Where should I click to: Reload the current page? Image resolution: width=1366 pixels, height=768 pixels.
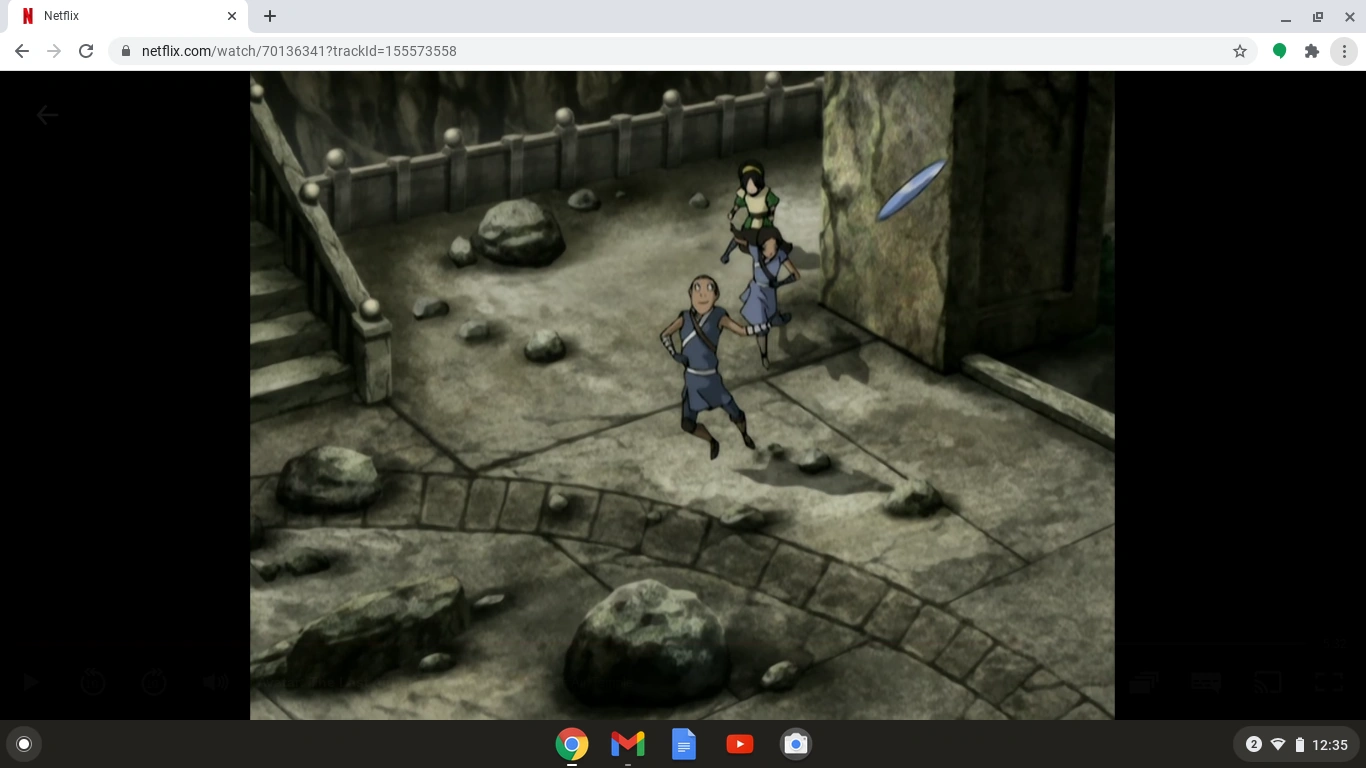pyautogui.click(x=86, y=50)
